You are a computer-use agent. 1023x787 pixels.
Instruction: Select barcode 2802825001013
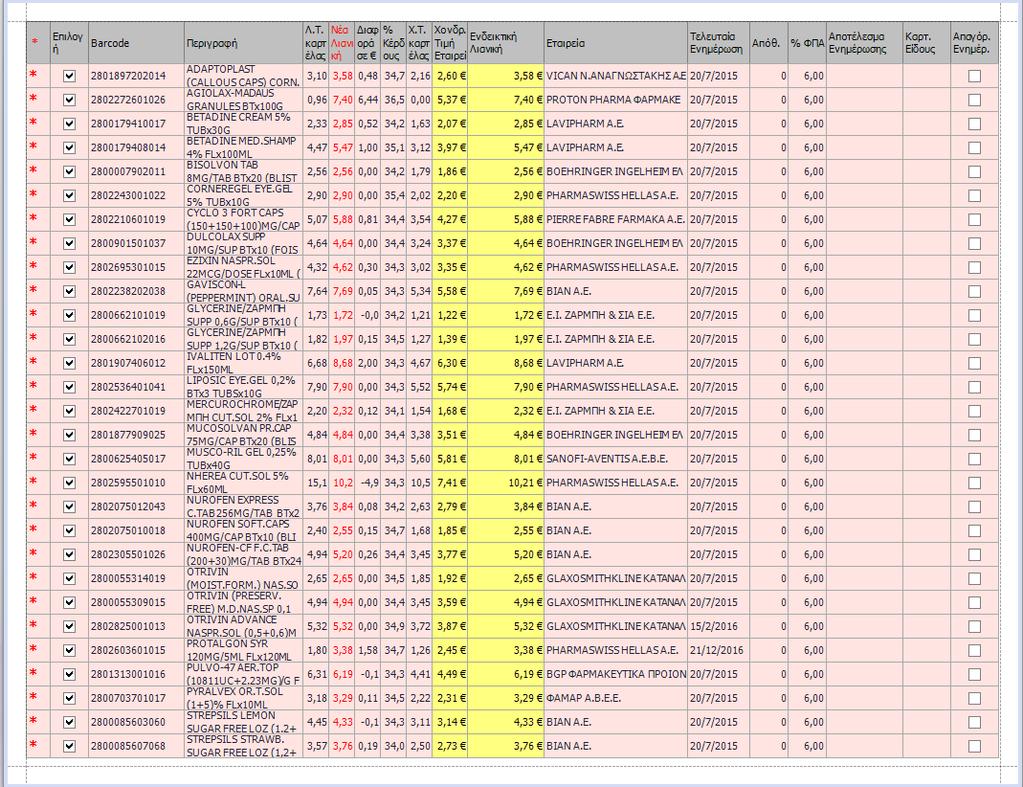(x=136, y=626)
